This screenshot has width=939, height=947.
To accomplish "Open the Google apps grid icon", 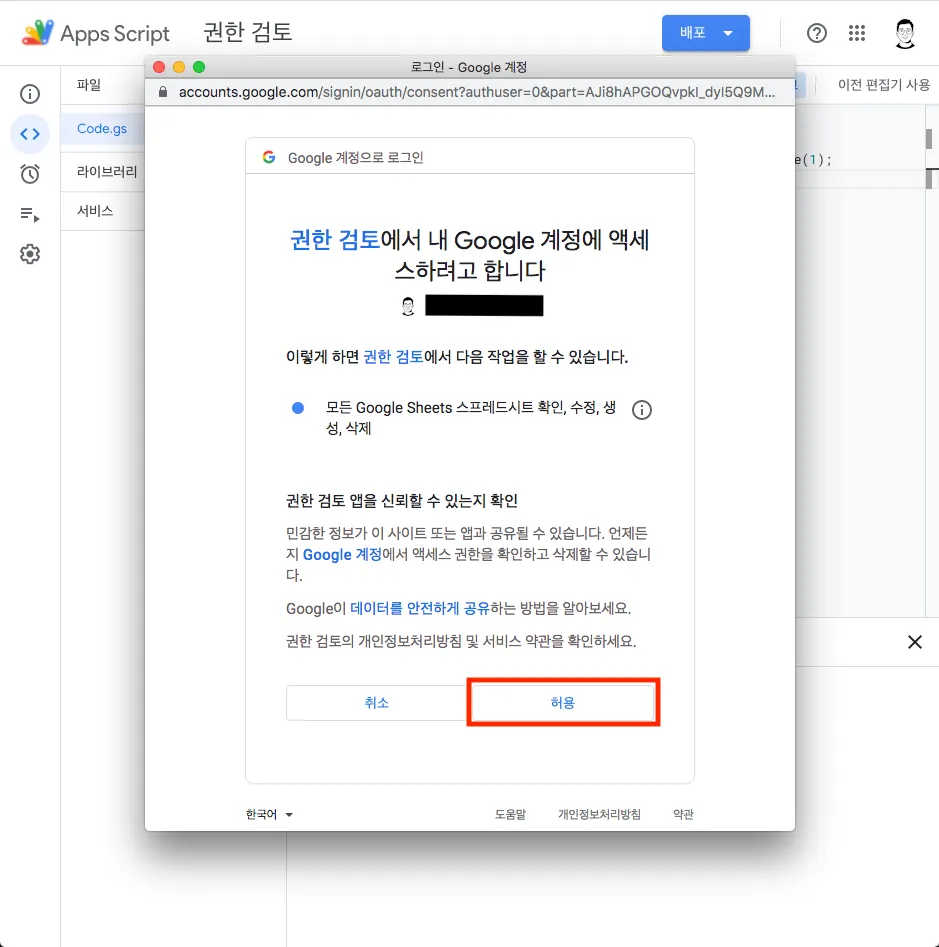I will click(x=856, y=33).
